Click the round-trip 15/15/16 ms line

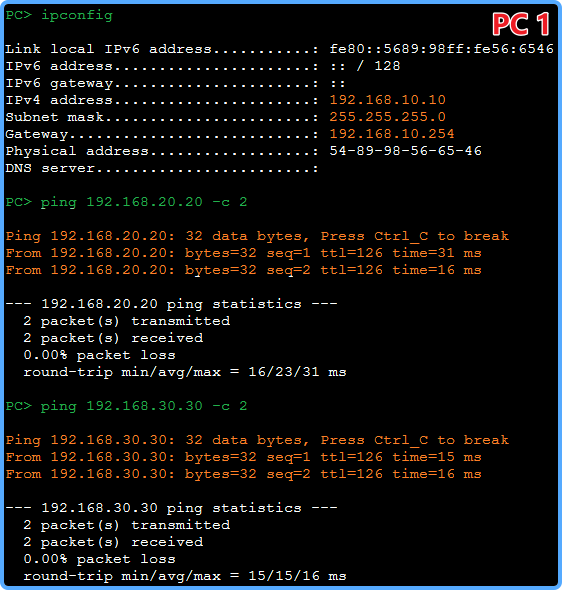click(185, 576)
